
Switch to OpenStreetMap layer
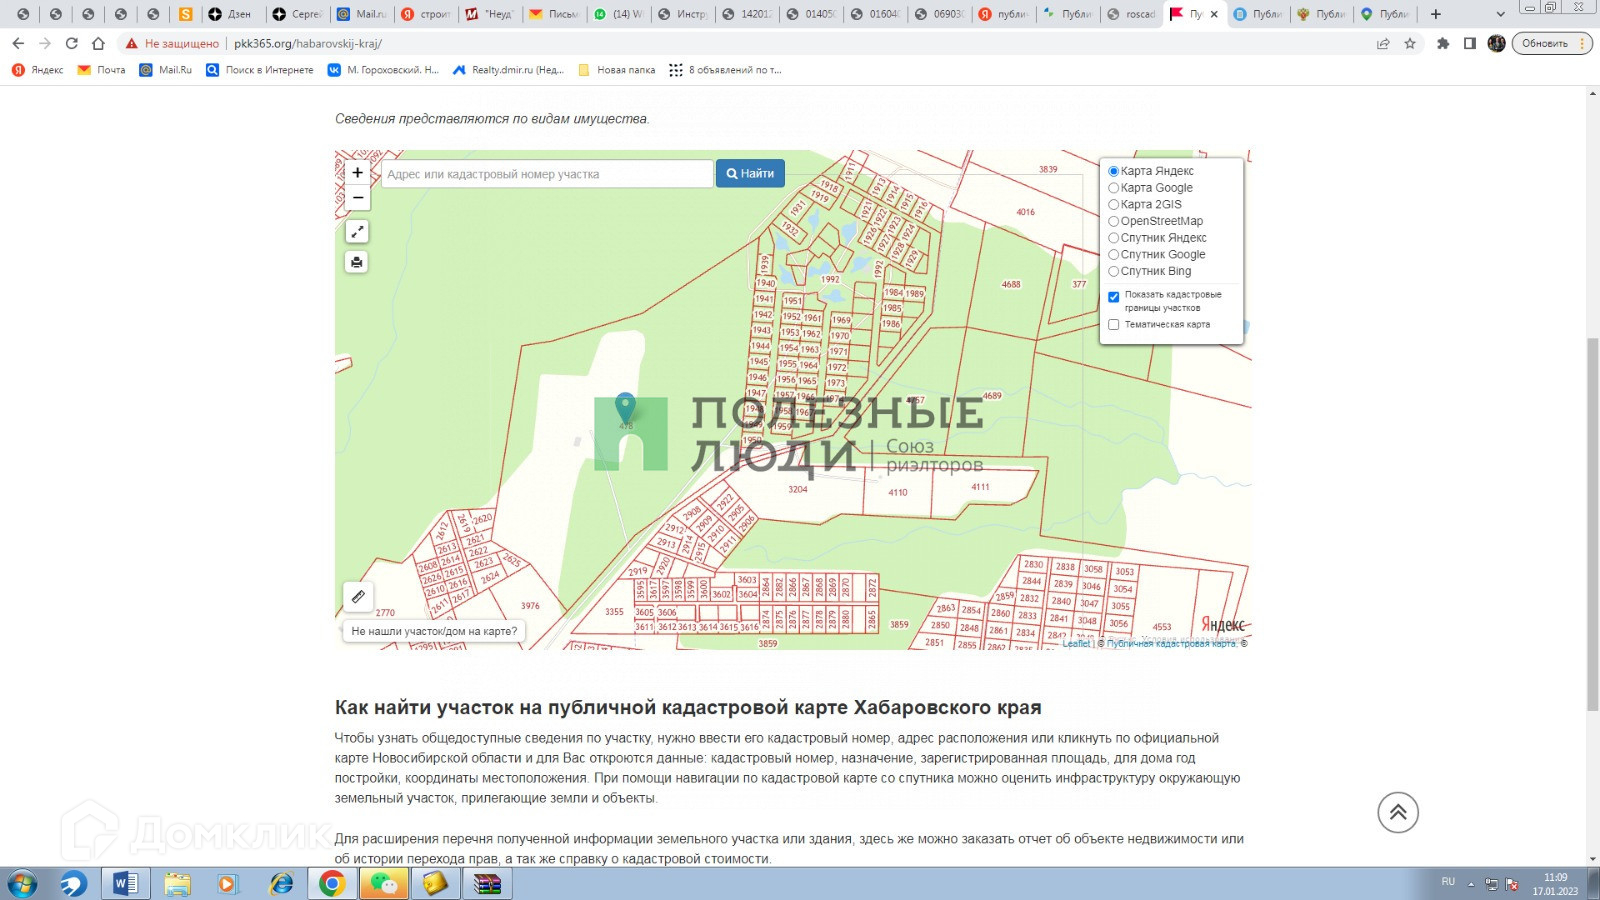coord(1113,221)
